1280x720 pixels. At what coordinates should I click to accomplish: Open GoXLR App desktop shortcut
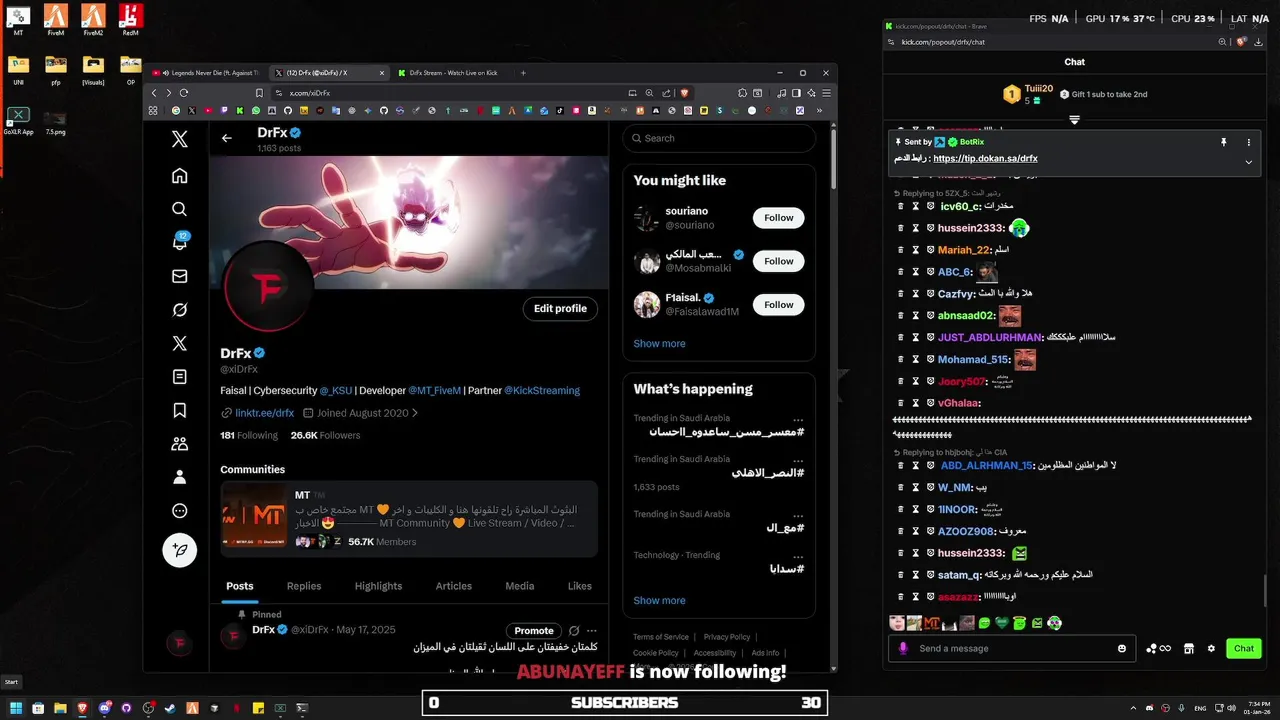pyautogui.click(x=19, y=120)
